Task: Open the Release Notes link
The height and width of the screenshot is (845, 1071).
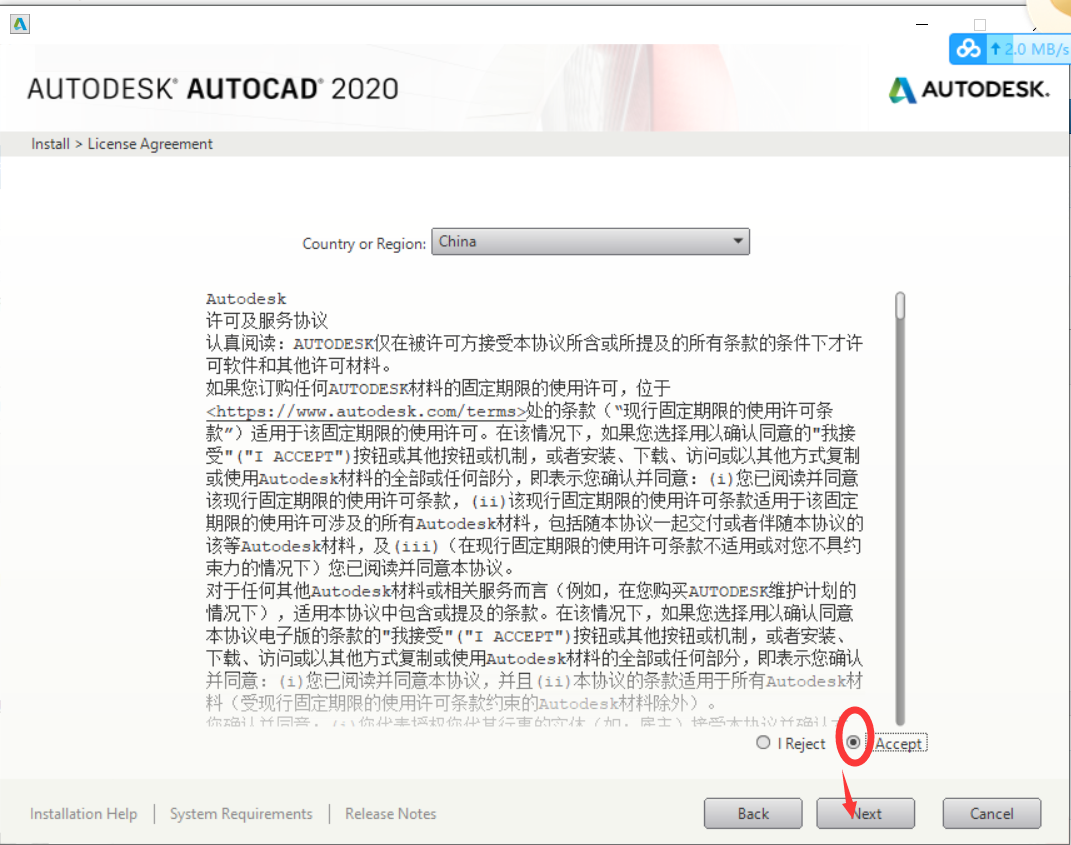Action: click(391, 814)
